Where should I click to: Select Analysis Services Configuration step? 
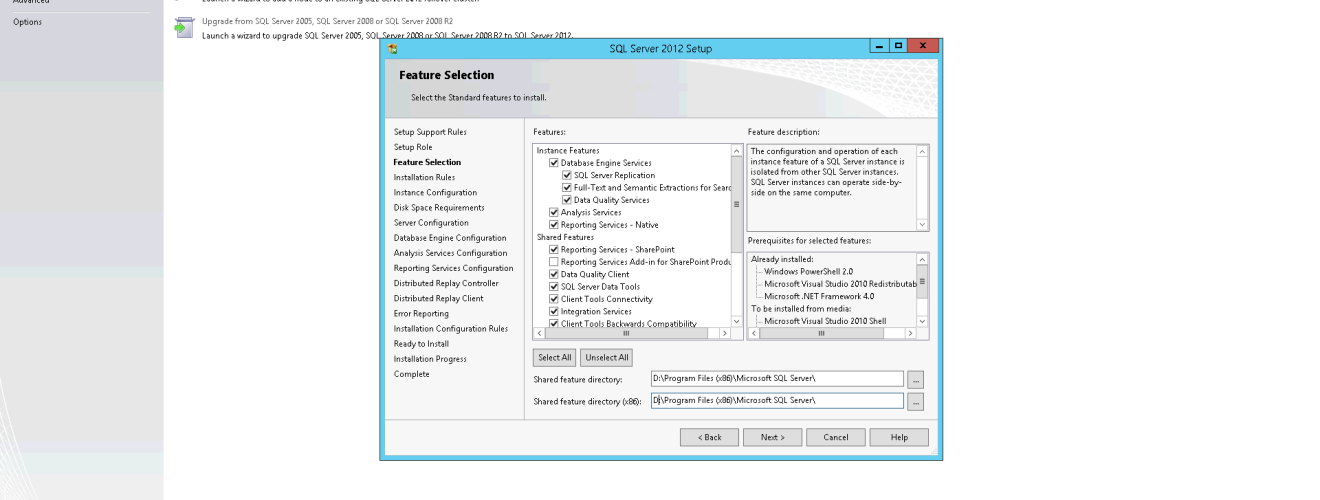point(450,253)
